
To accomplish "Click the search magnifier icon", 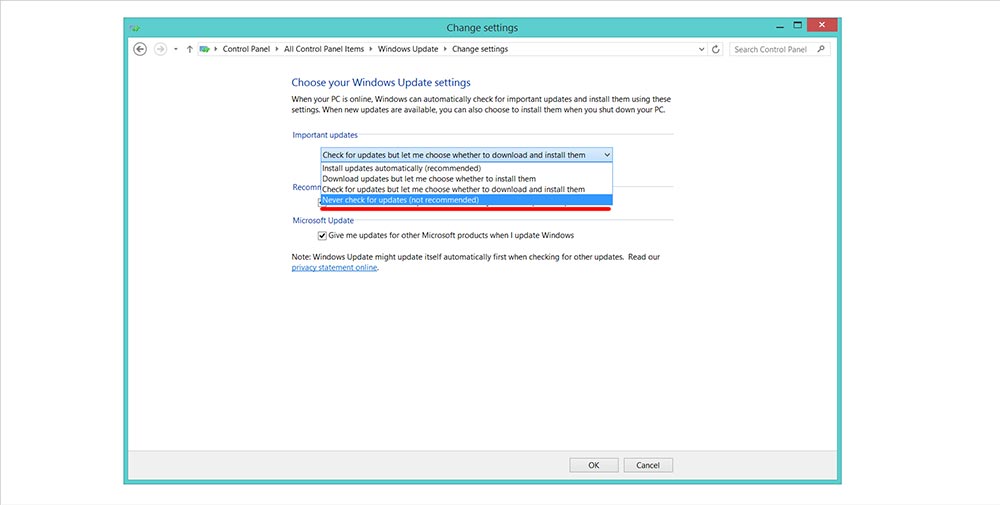I will tap(821, 49).
